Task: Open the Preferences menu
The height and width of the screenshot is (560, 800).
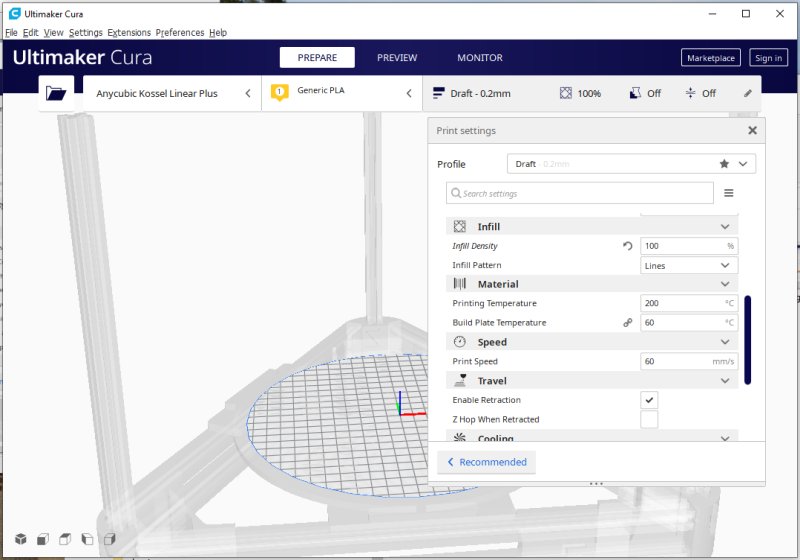Action: 180,33
